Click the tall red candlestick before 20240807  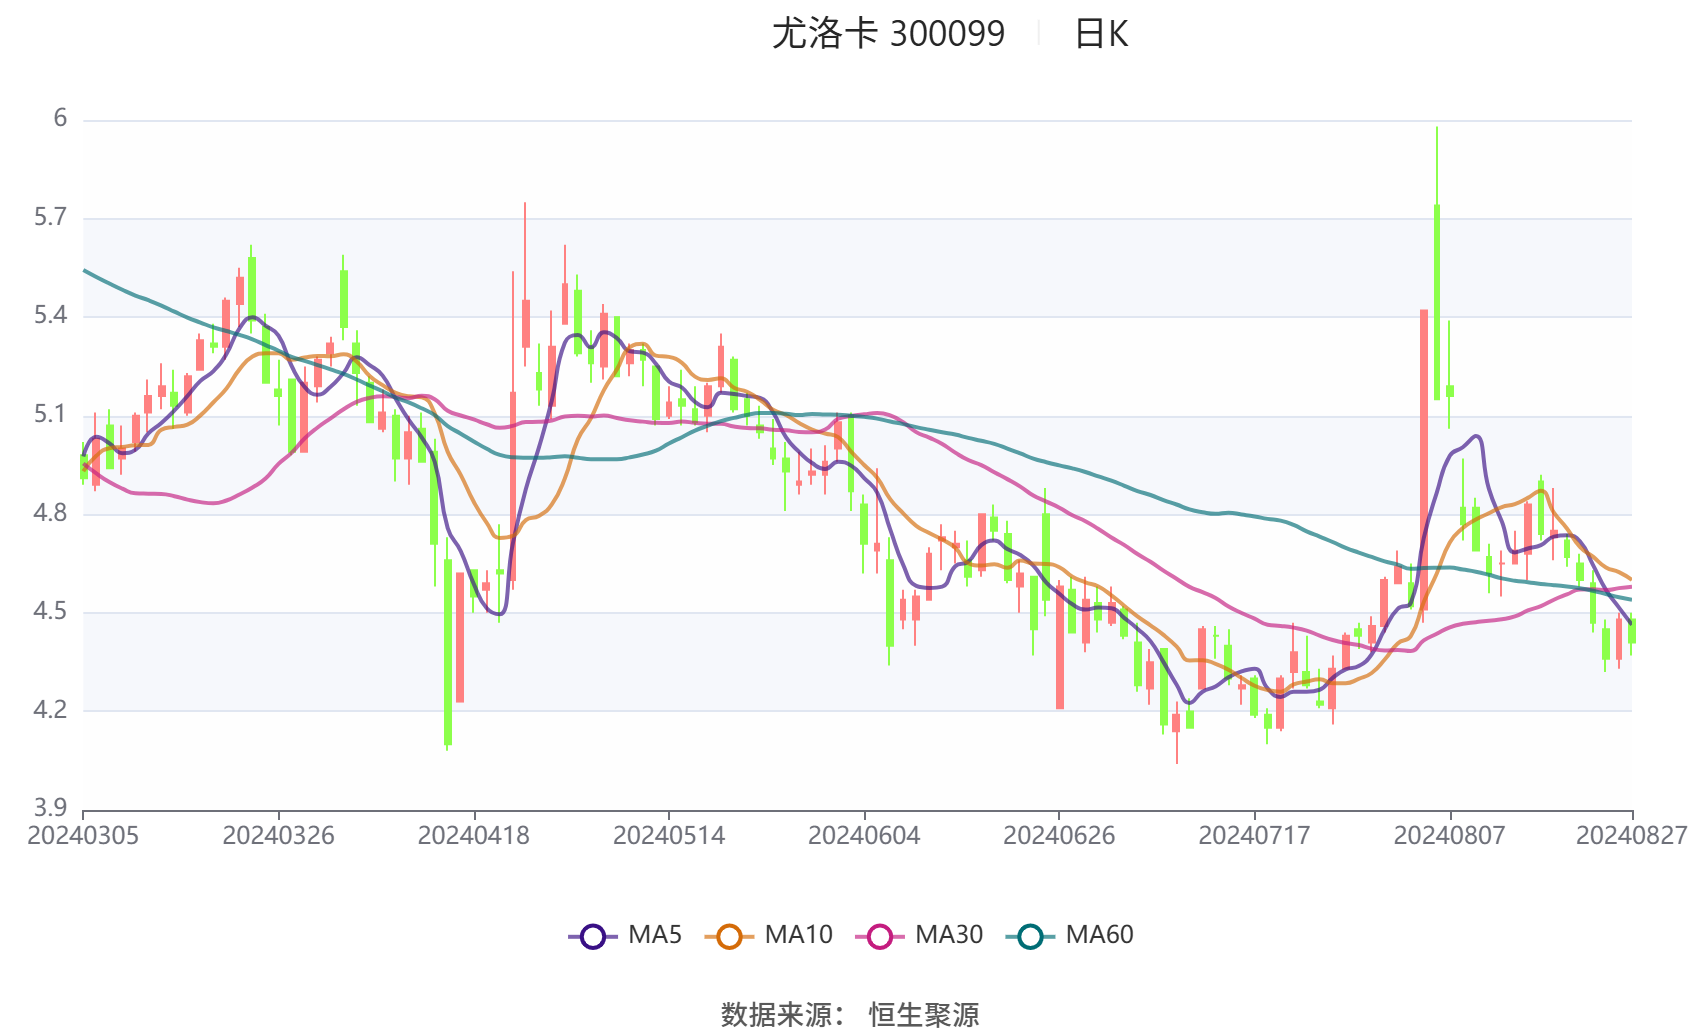1424,460
